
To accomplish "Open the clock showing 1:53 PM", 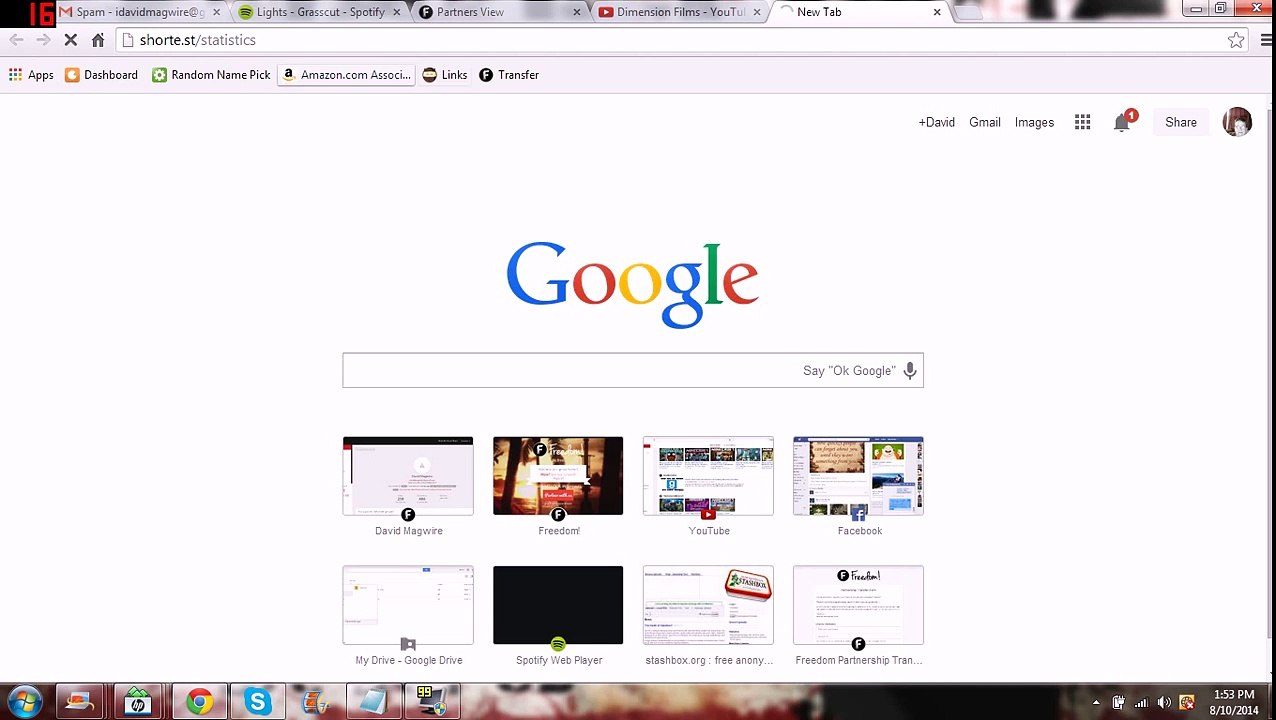I will pyautogui.click(x=1233, y=702).
